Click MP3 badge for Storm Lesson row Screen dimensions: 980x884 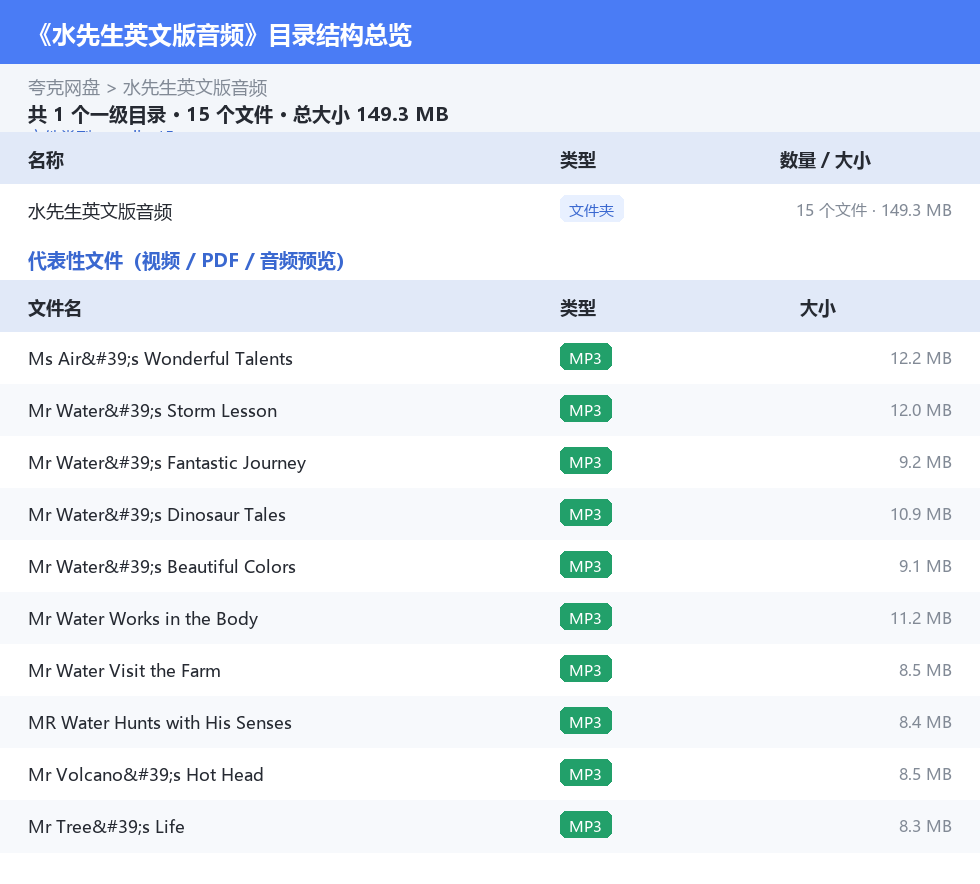(x=586, y=409)
